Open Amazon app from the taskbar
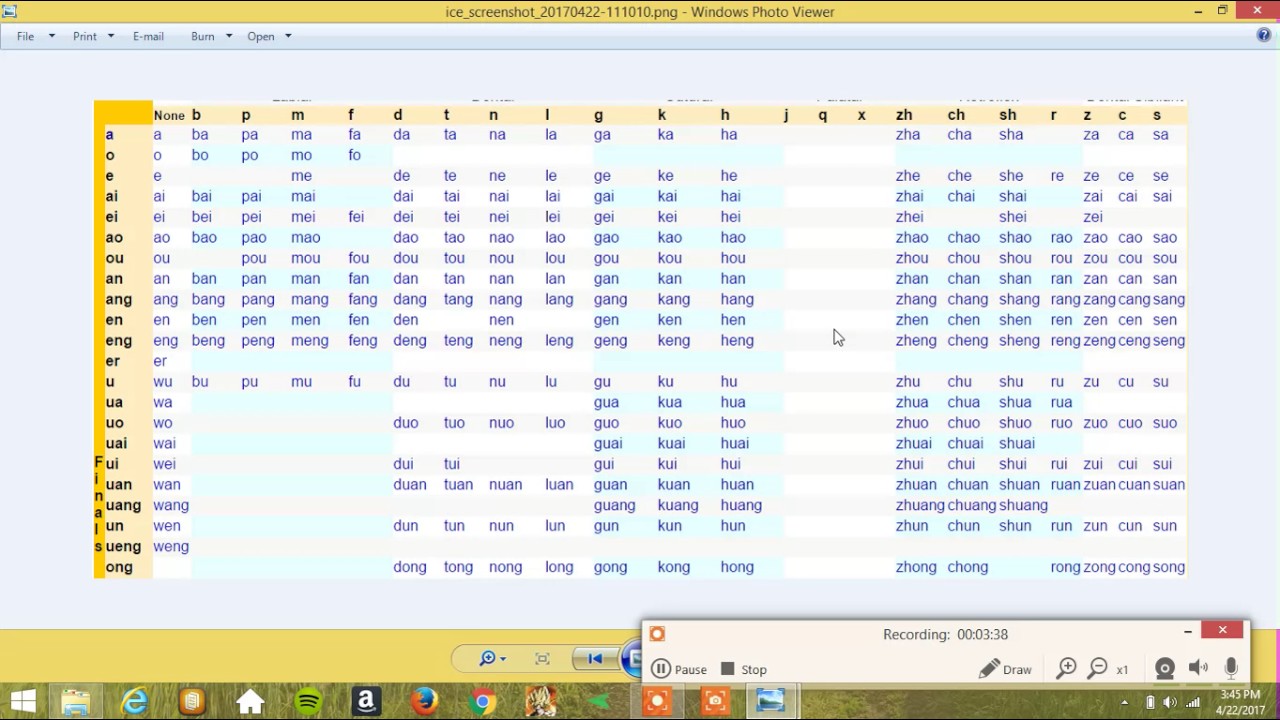This screenshot has width=1280, height=720. pyautogui.click(x=366, y=702)
